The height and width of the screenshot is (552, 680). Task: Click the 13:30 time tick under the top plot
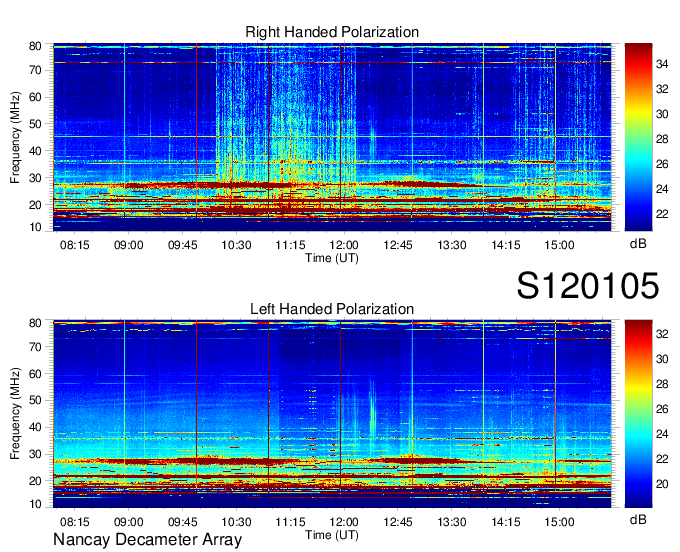(x=451, y=245)
